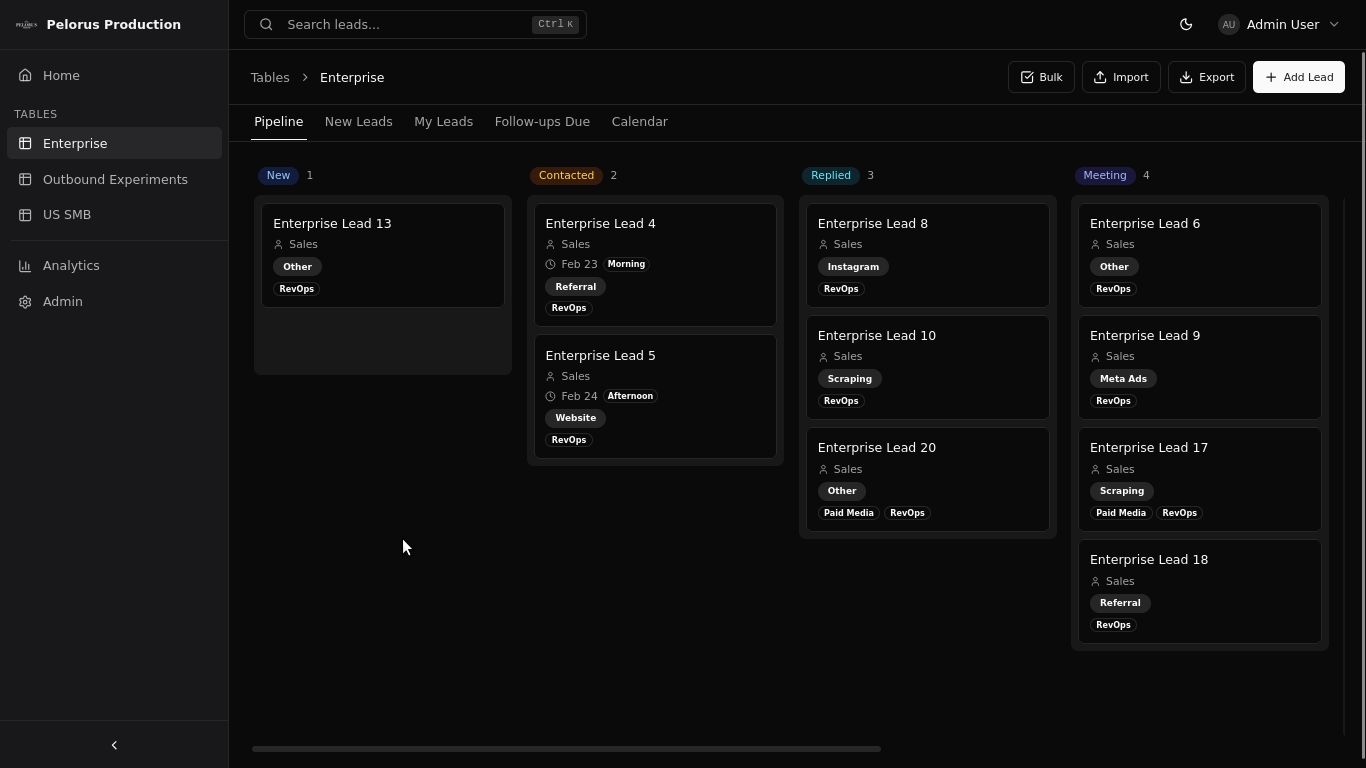Switch to the Pipeline tab

coord(278,121)
